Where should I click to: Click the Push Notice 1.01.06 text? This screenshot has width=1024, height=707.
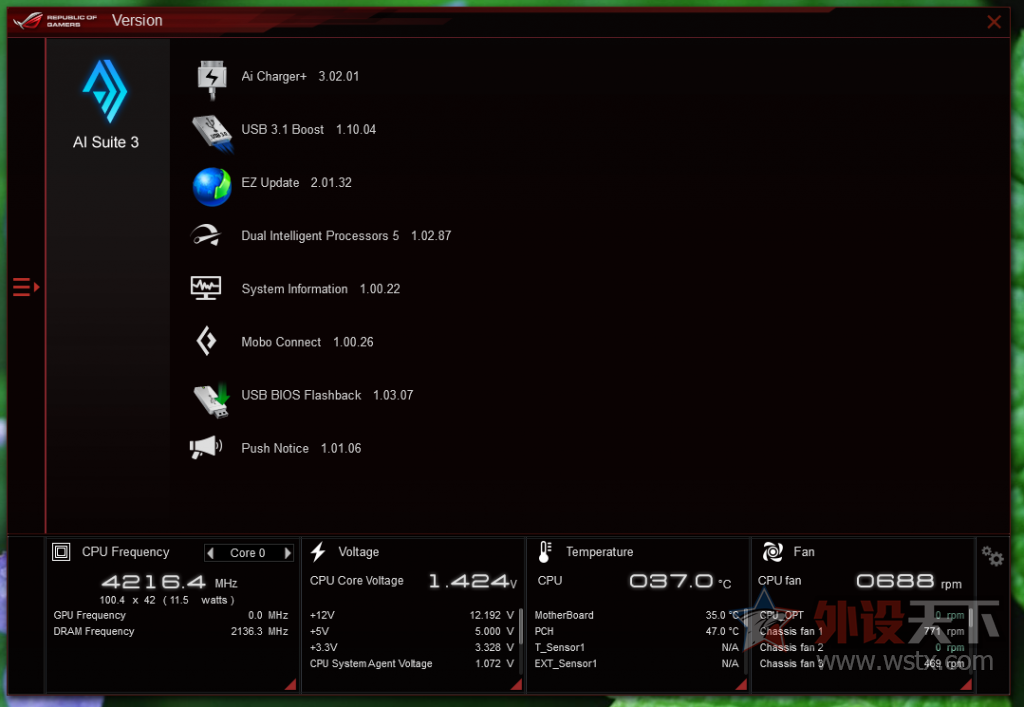pyautogui.click(x=301, y=448)
